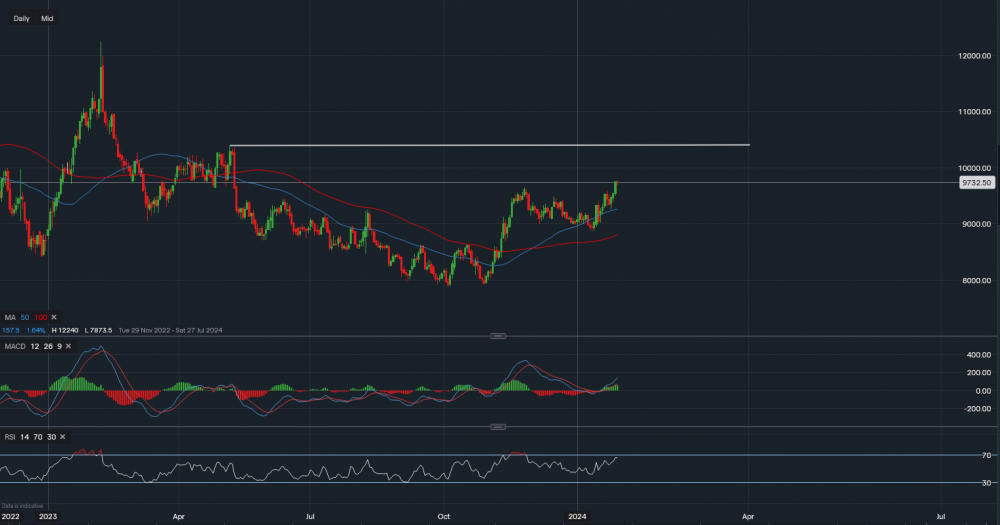Remove the RSI indicator with its X
The image size is (1000, 525).
[63, 438]
